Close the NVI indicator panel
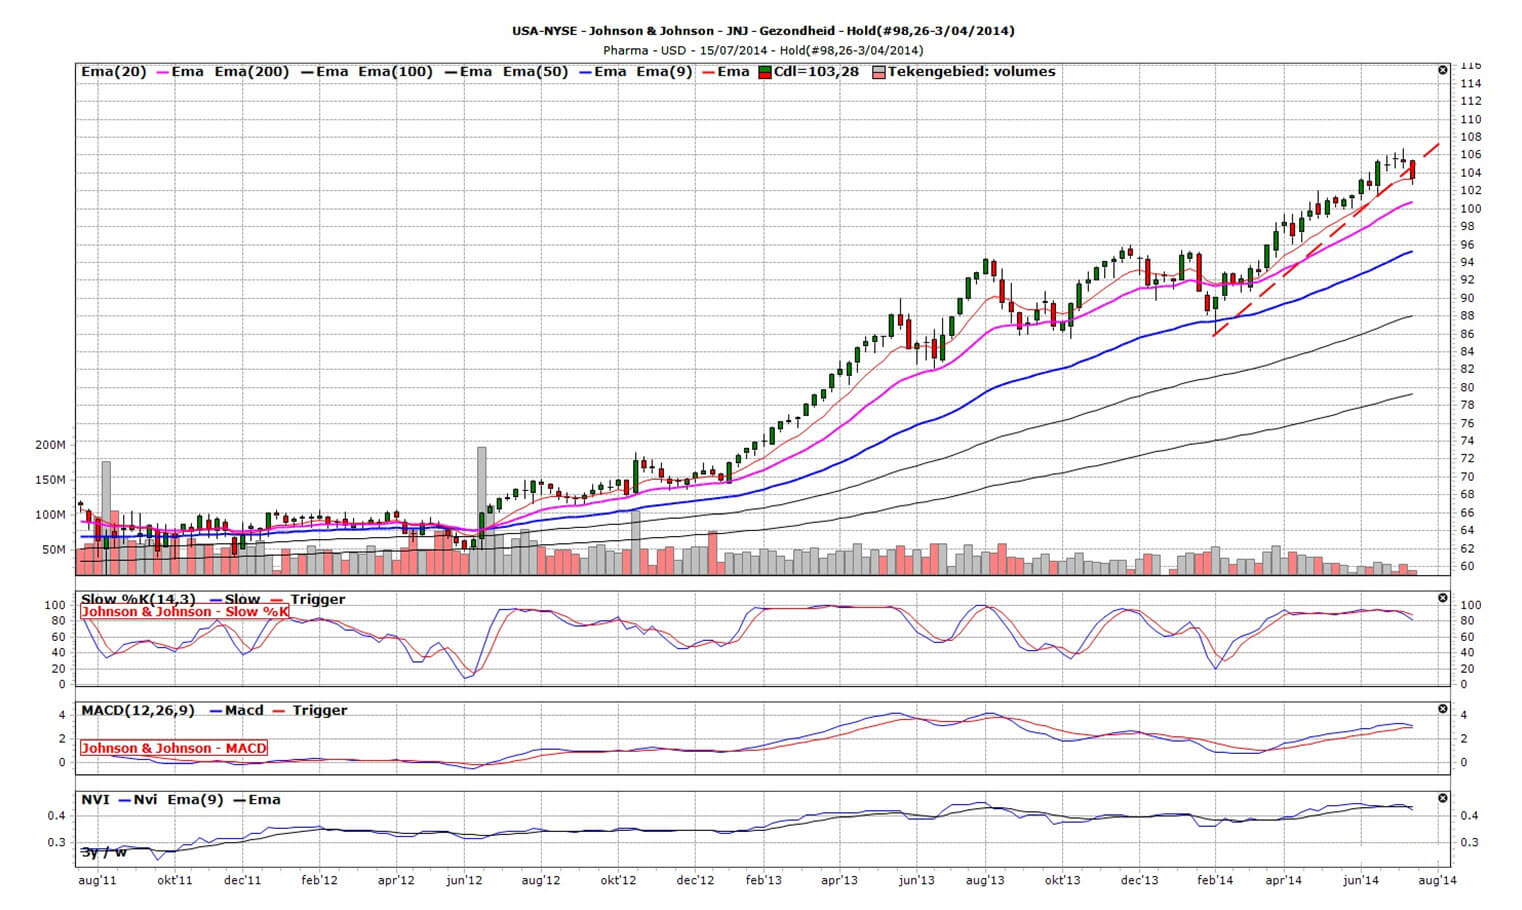This screenshot has width=1522, height=910. [1442, 798]
